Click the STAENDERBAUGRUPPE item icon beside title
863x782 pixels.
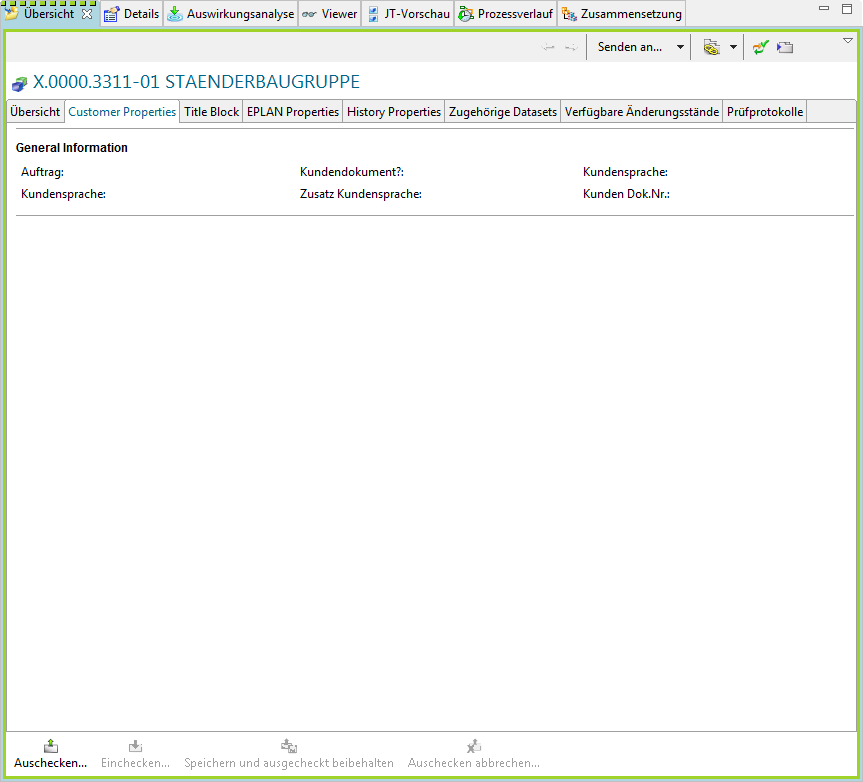tap(19, 84)
